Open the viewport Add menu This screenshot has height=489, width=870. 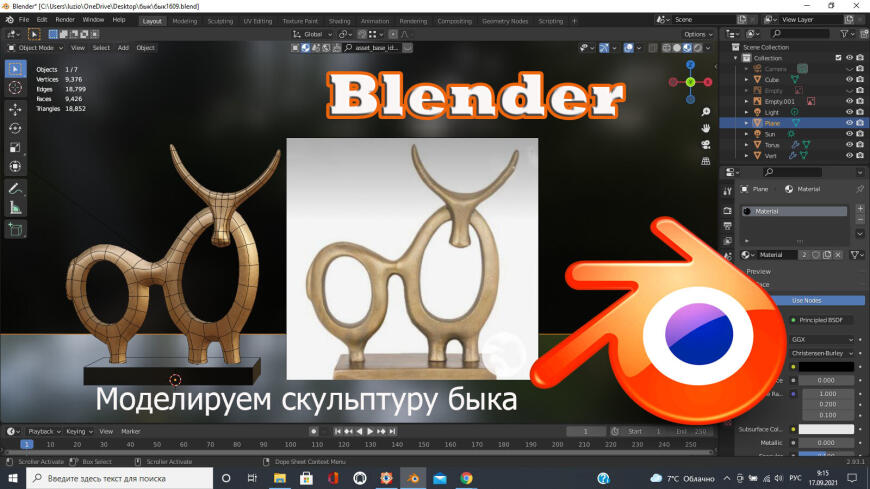pyautogui.click(x=123, y=48)
